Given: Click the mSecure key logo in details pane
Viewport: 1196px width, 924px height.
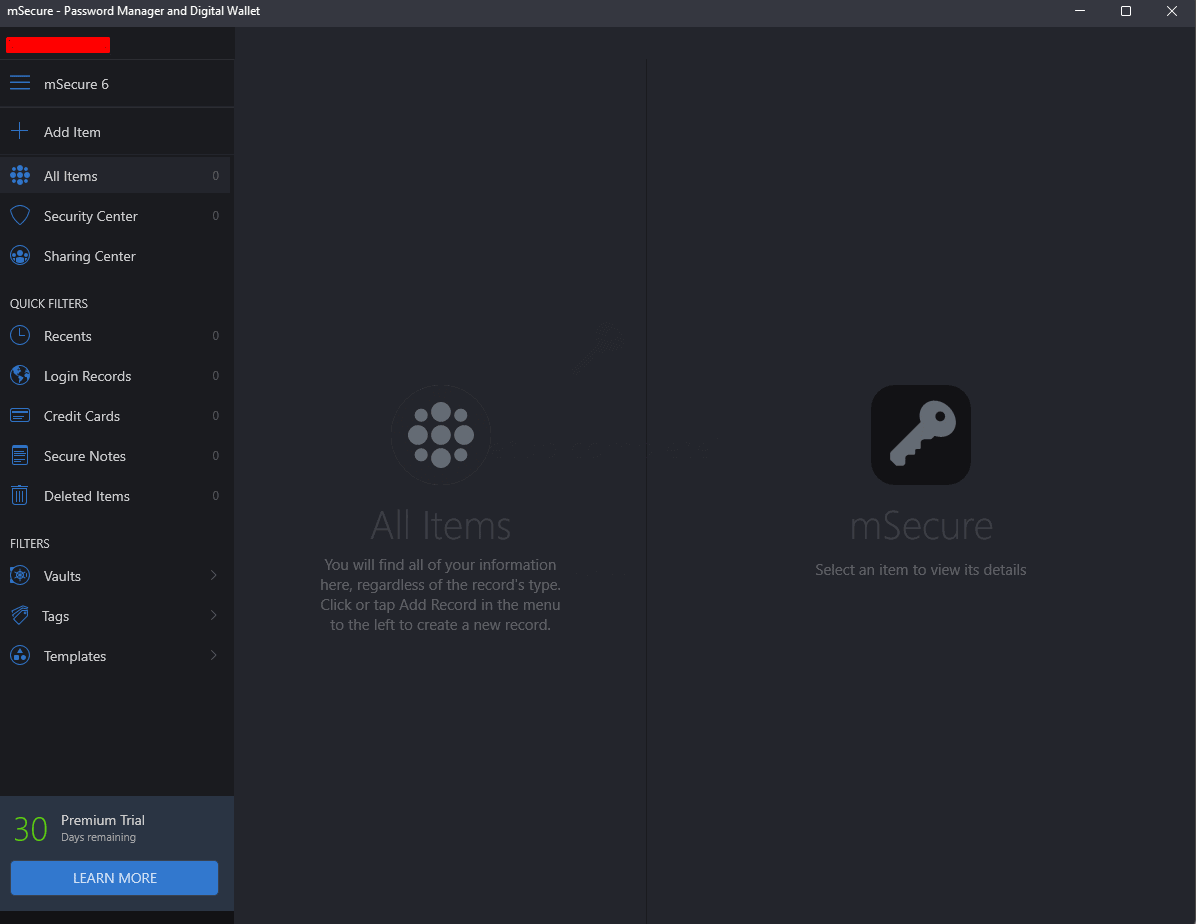Looking at the screenshot, I should (x=921, y=435).
